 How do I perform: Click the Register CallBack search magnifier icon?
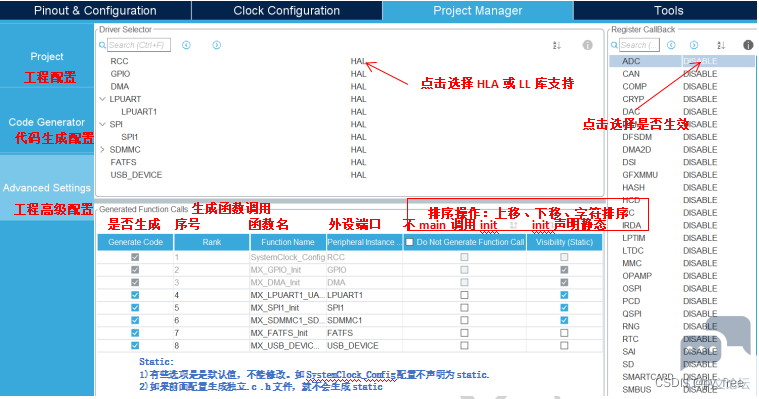pyautogui.click(x=614, y=45)
